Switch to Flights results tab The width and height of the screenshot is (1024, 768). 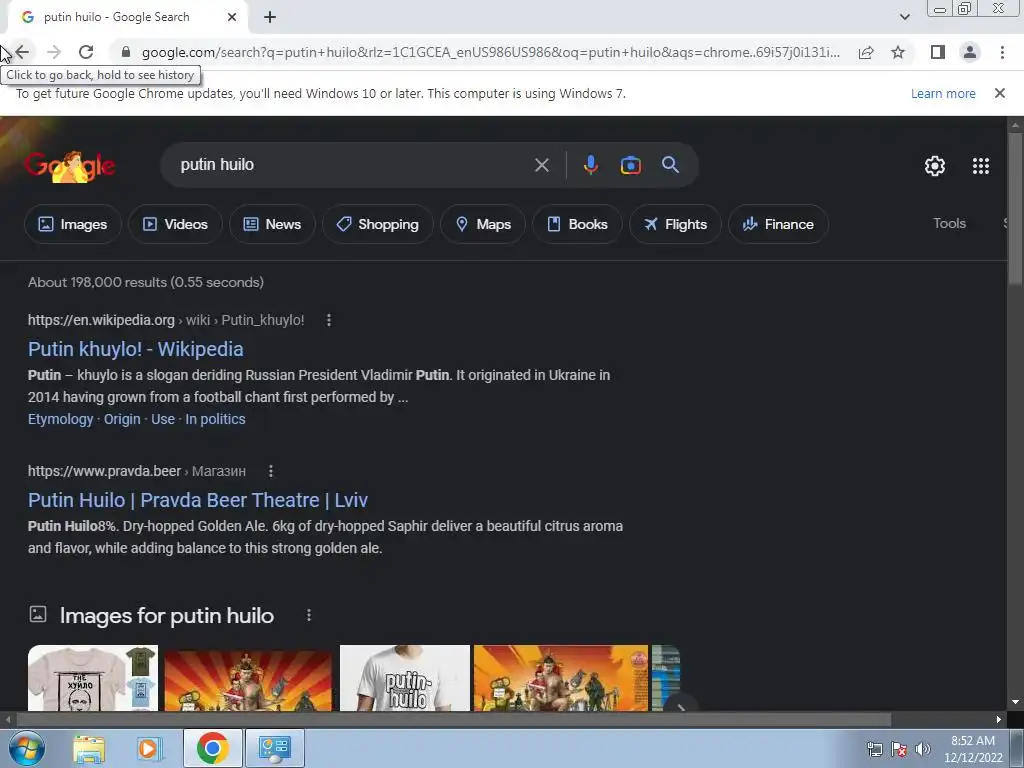[675, 224]
